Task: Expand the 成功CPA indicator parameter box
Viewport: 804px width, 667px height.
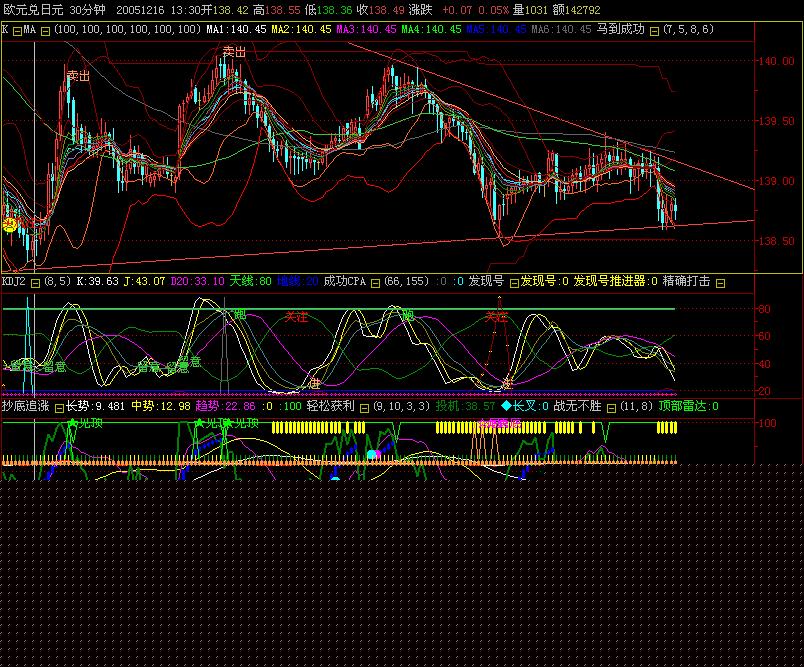Action: pyautogui.click(x=375, y=283)
